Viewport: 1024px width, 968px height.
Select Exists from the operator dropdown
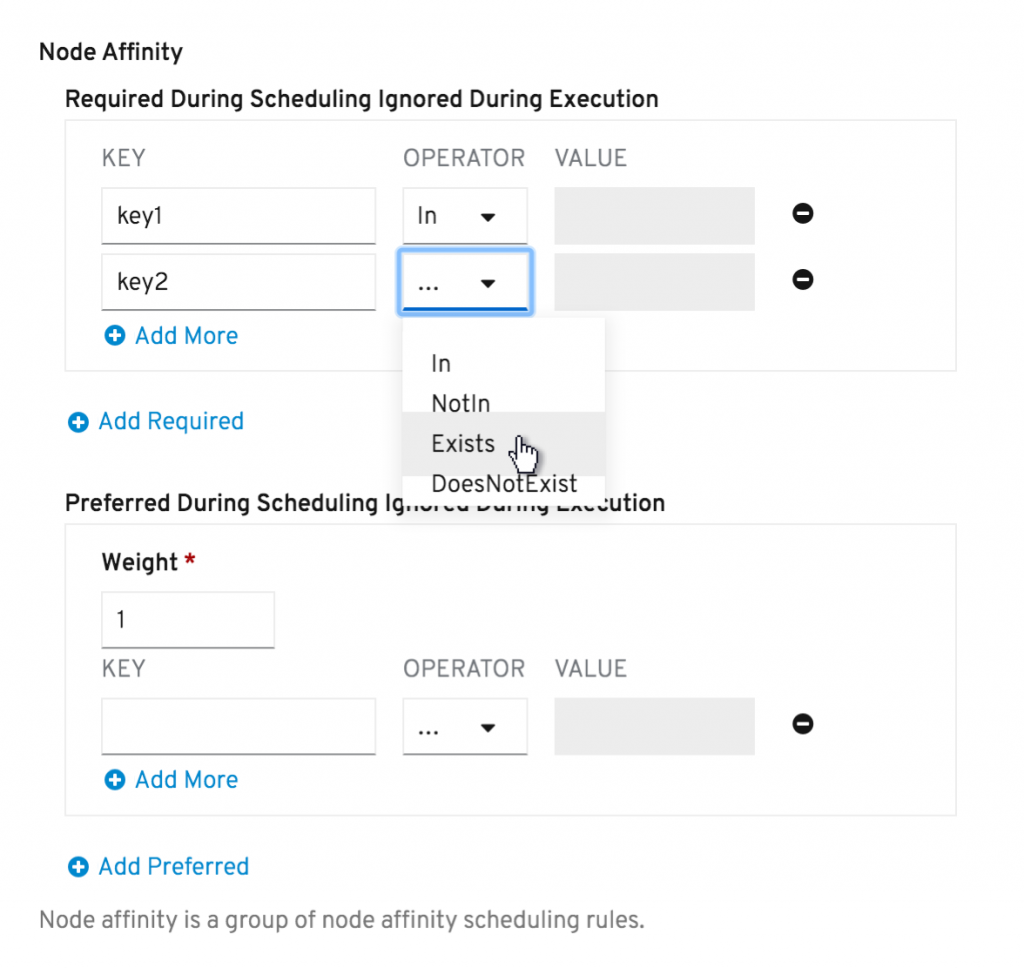(x=463, y=444)
